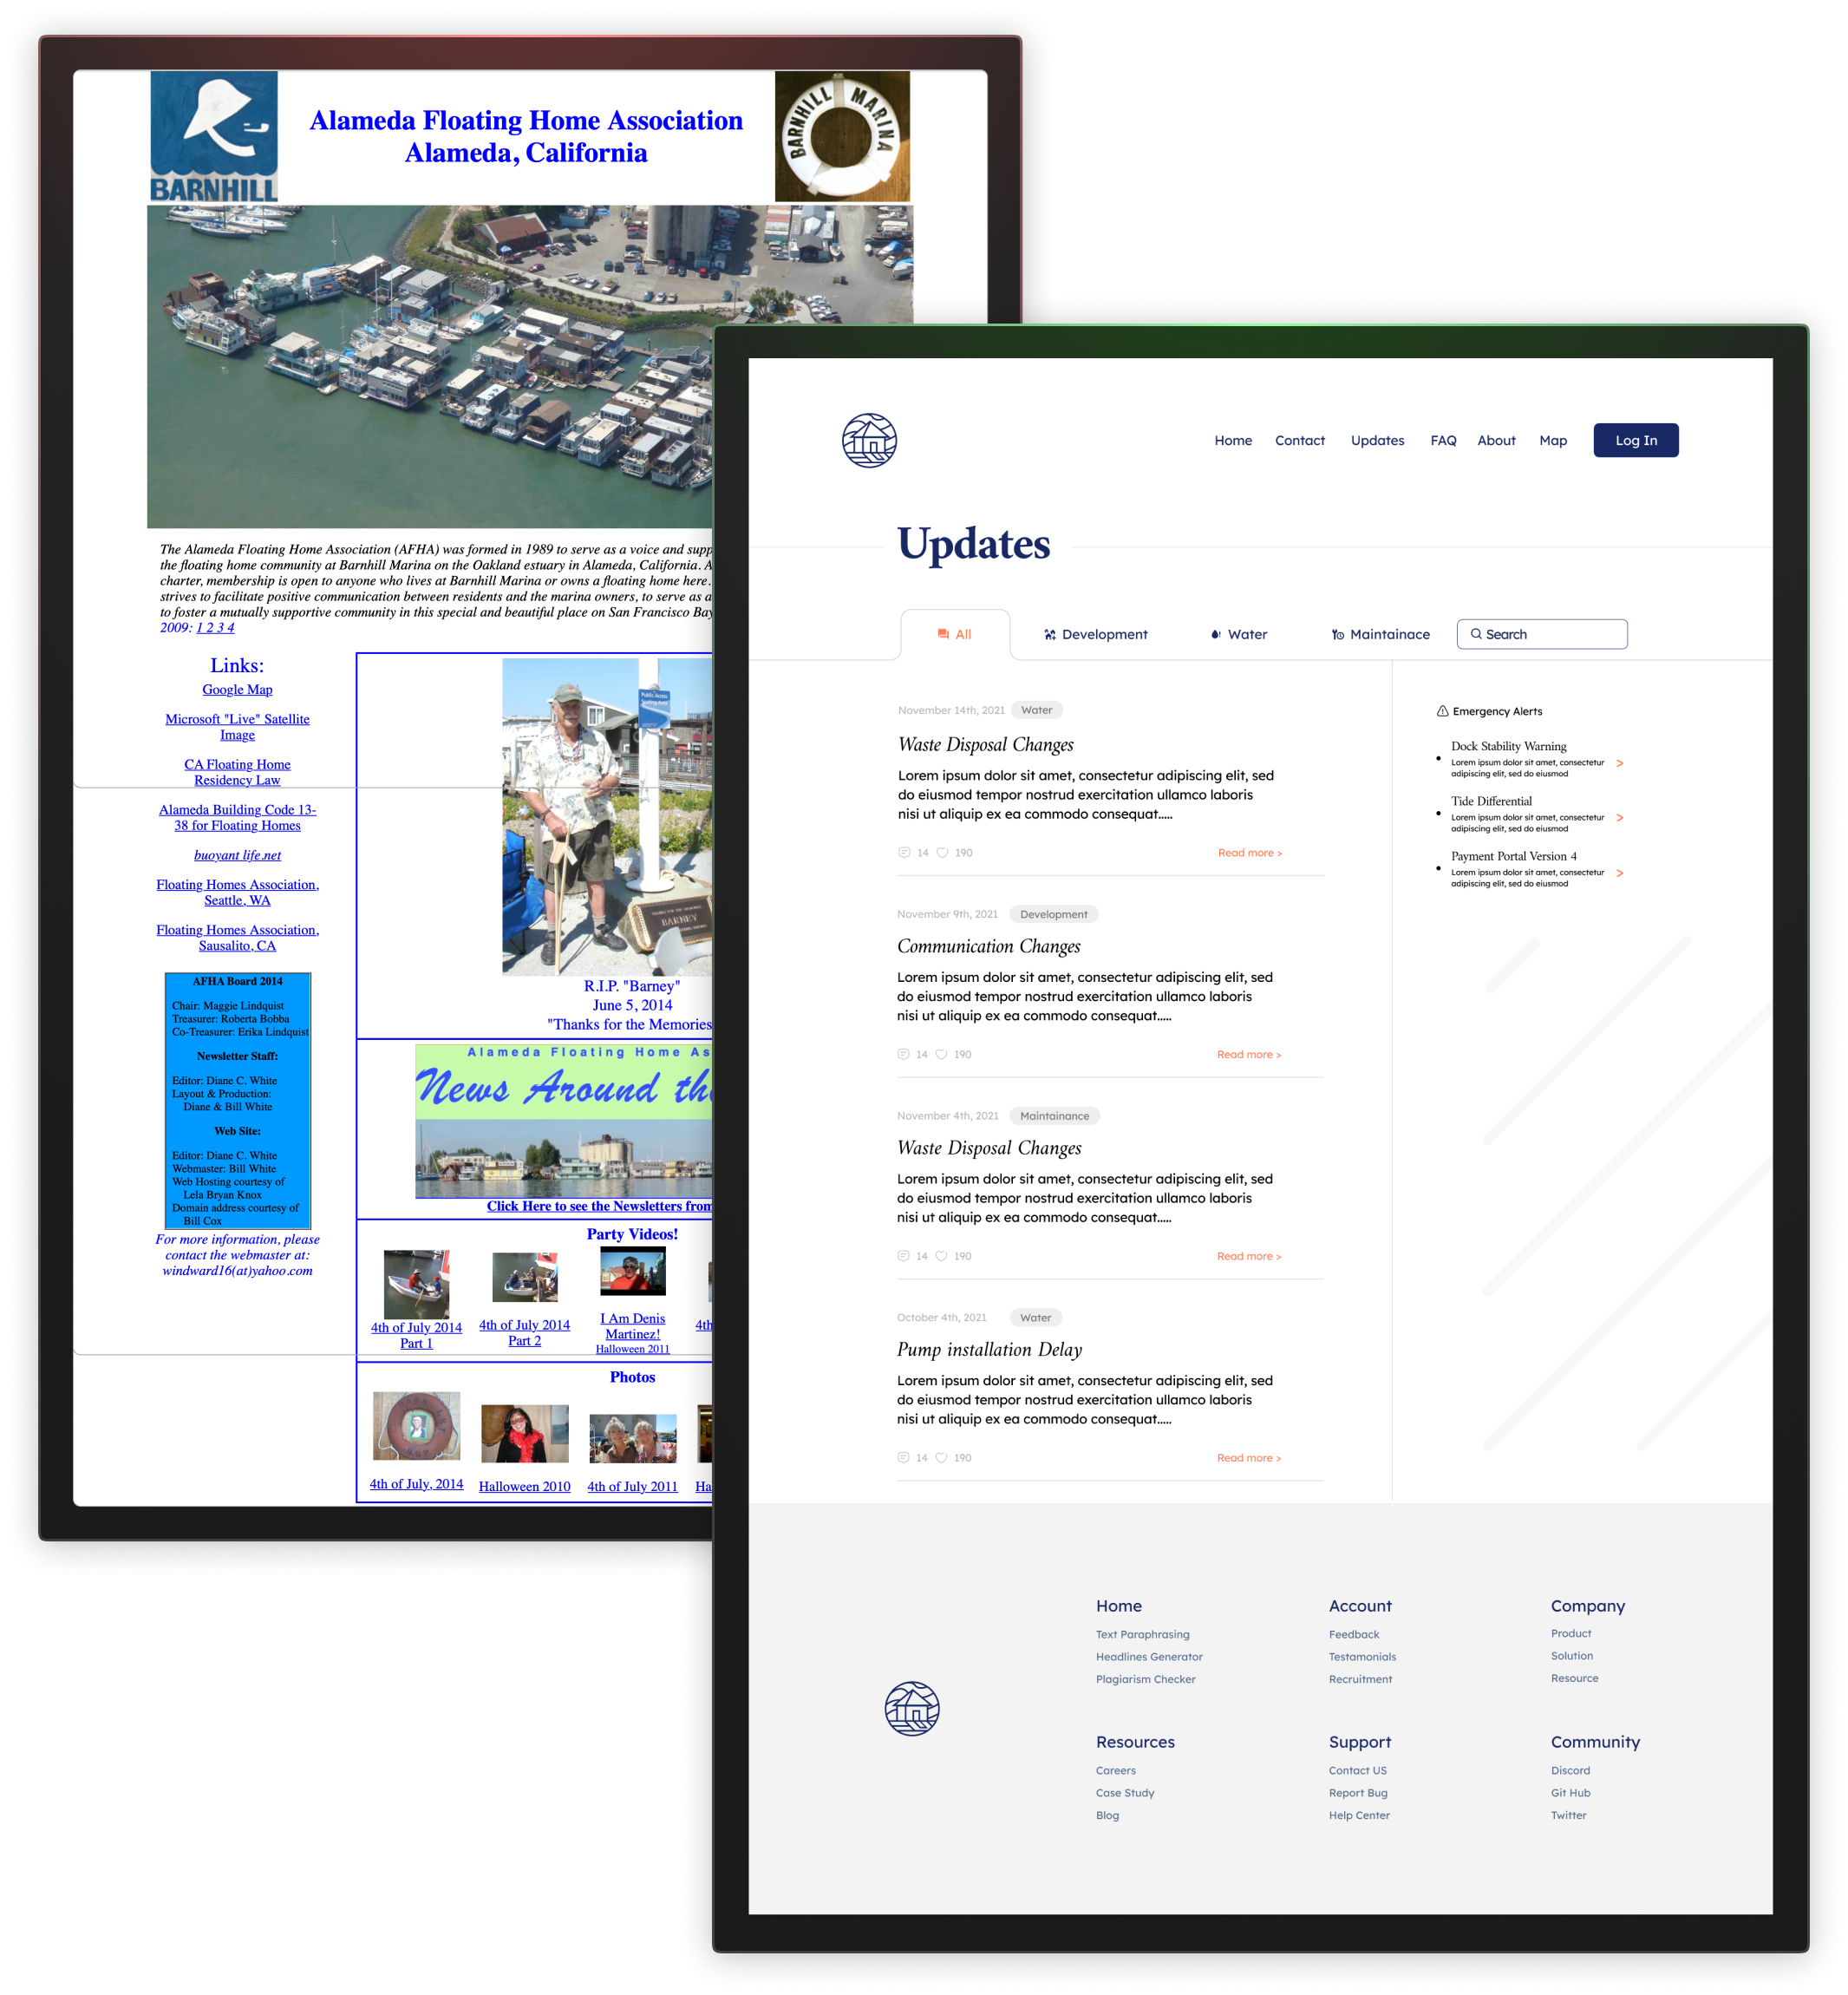1848x1995 pixels.
Task: Open the Halloween 2010 photo thumbnail
Action: [x=524, y=1433]
